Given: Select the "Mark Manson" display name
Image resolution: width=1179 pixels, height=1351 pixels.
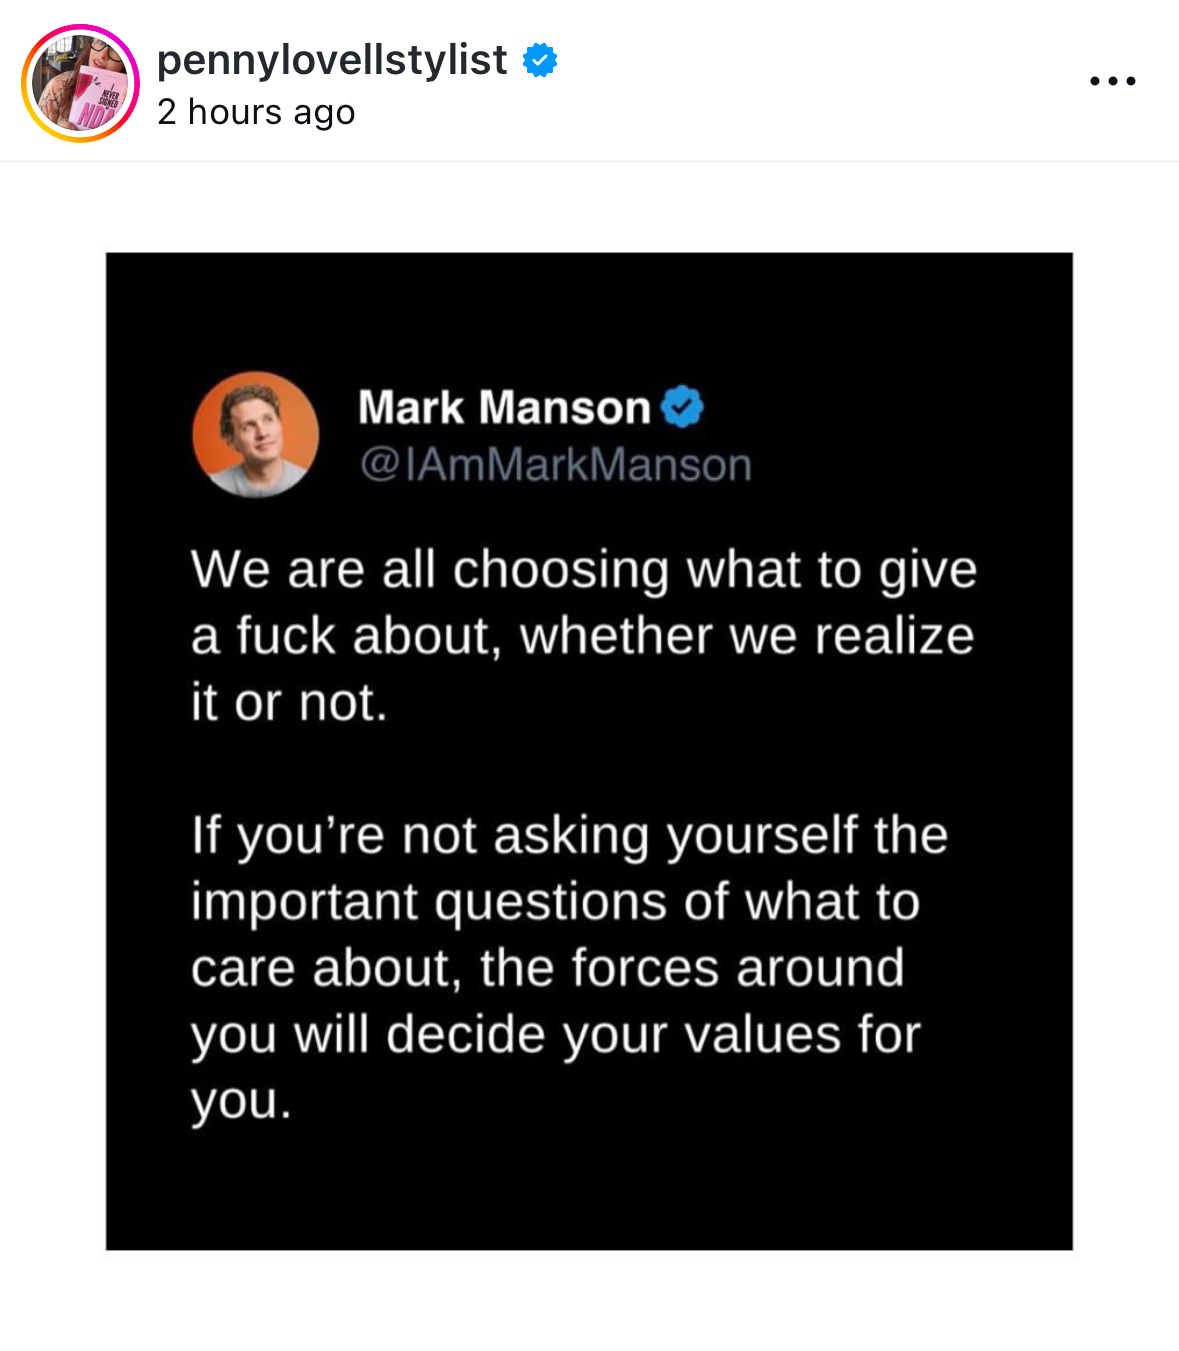Looking at the screenshot, I should click(504, 407).
